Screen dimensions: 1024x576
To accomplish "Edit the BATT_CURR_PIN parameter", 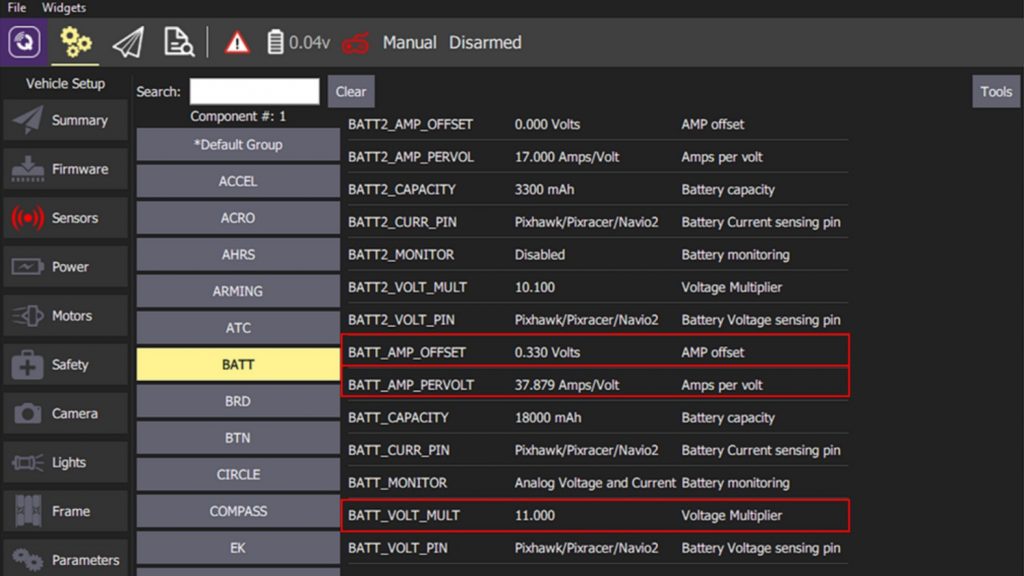I will point(597,450).
